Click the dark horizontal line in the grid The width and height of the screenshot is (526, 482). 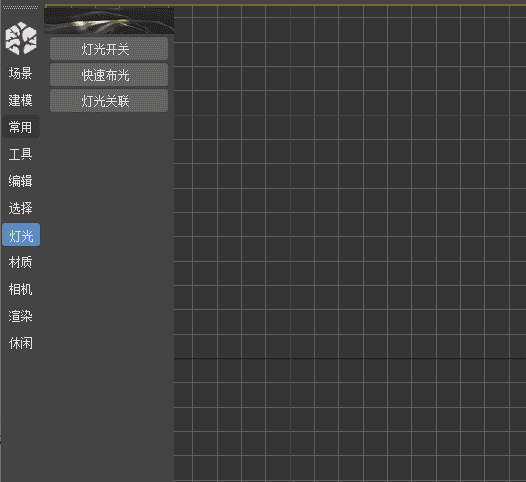pyautogui.click(x=350, y=359)
